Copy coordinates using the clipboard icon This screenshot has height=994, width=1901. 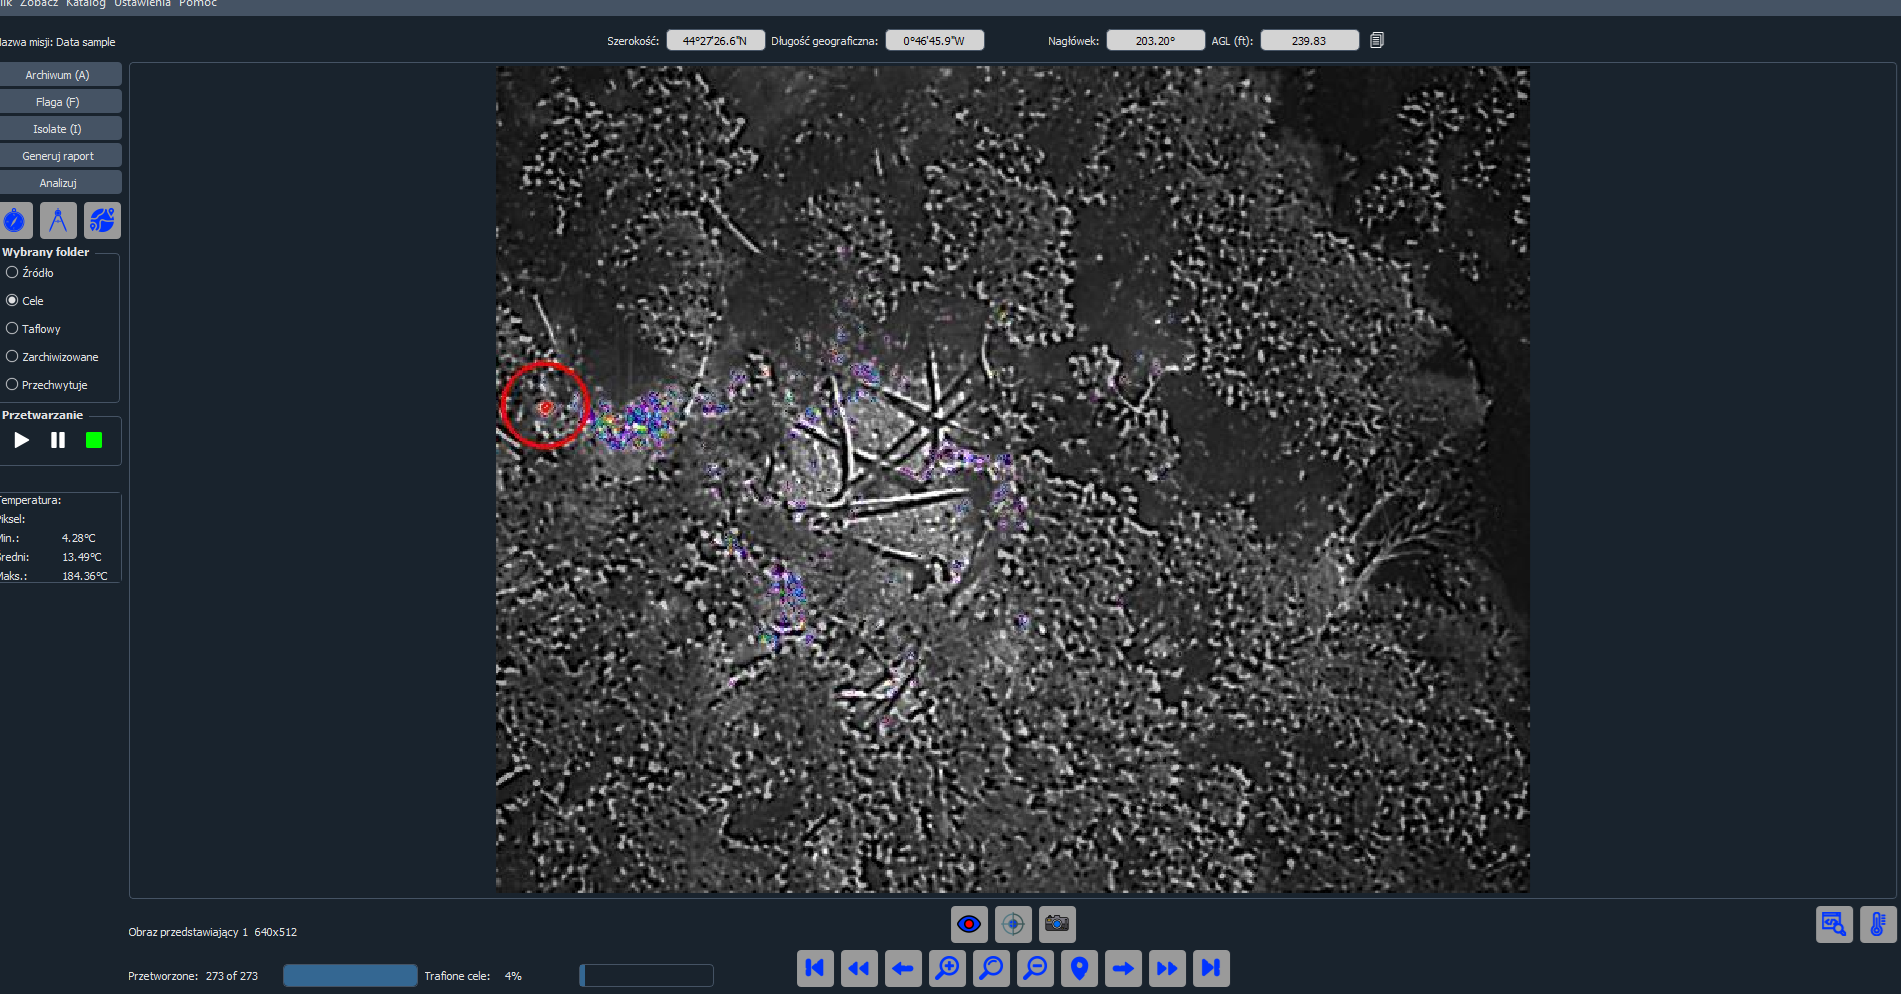coord(1377,41)
